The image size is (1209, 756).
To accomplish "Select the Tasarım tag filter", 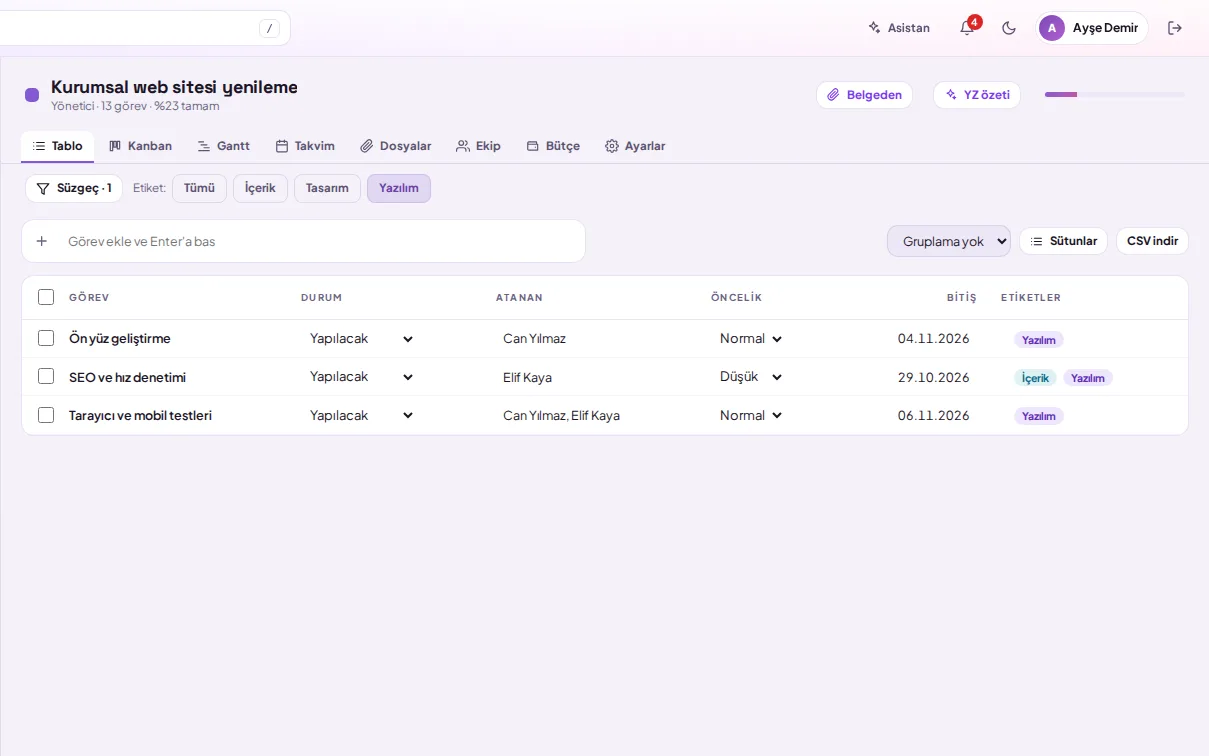I will point(327,188).
